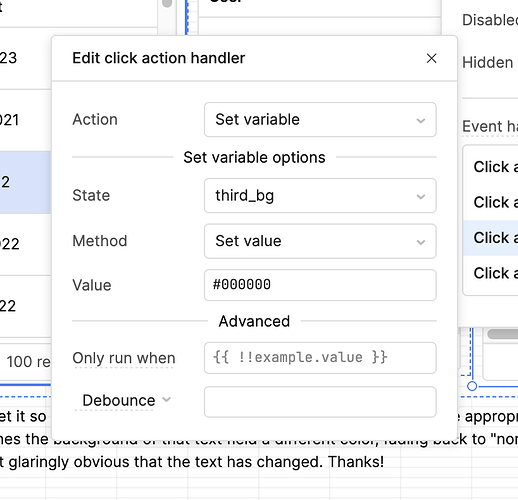Select the table row ending in 21
Viewport: 518px width, 500px height.
(x=26, y=120)
